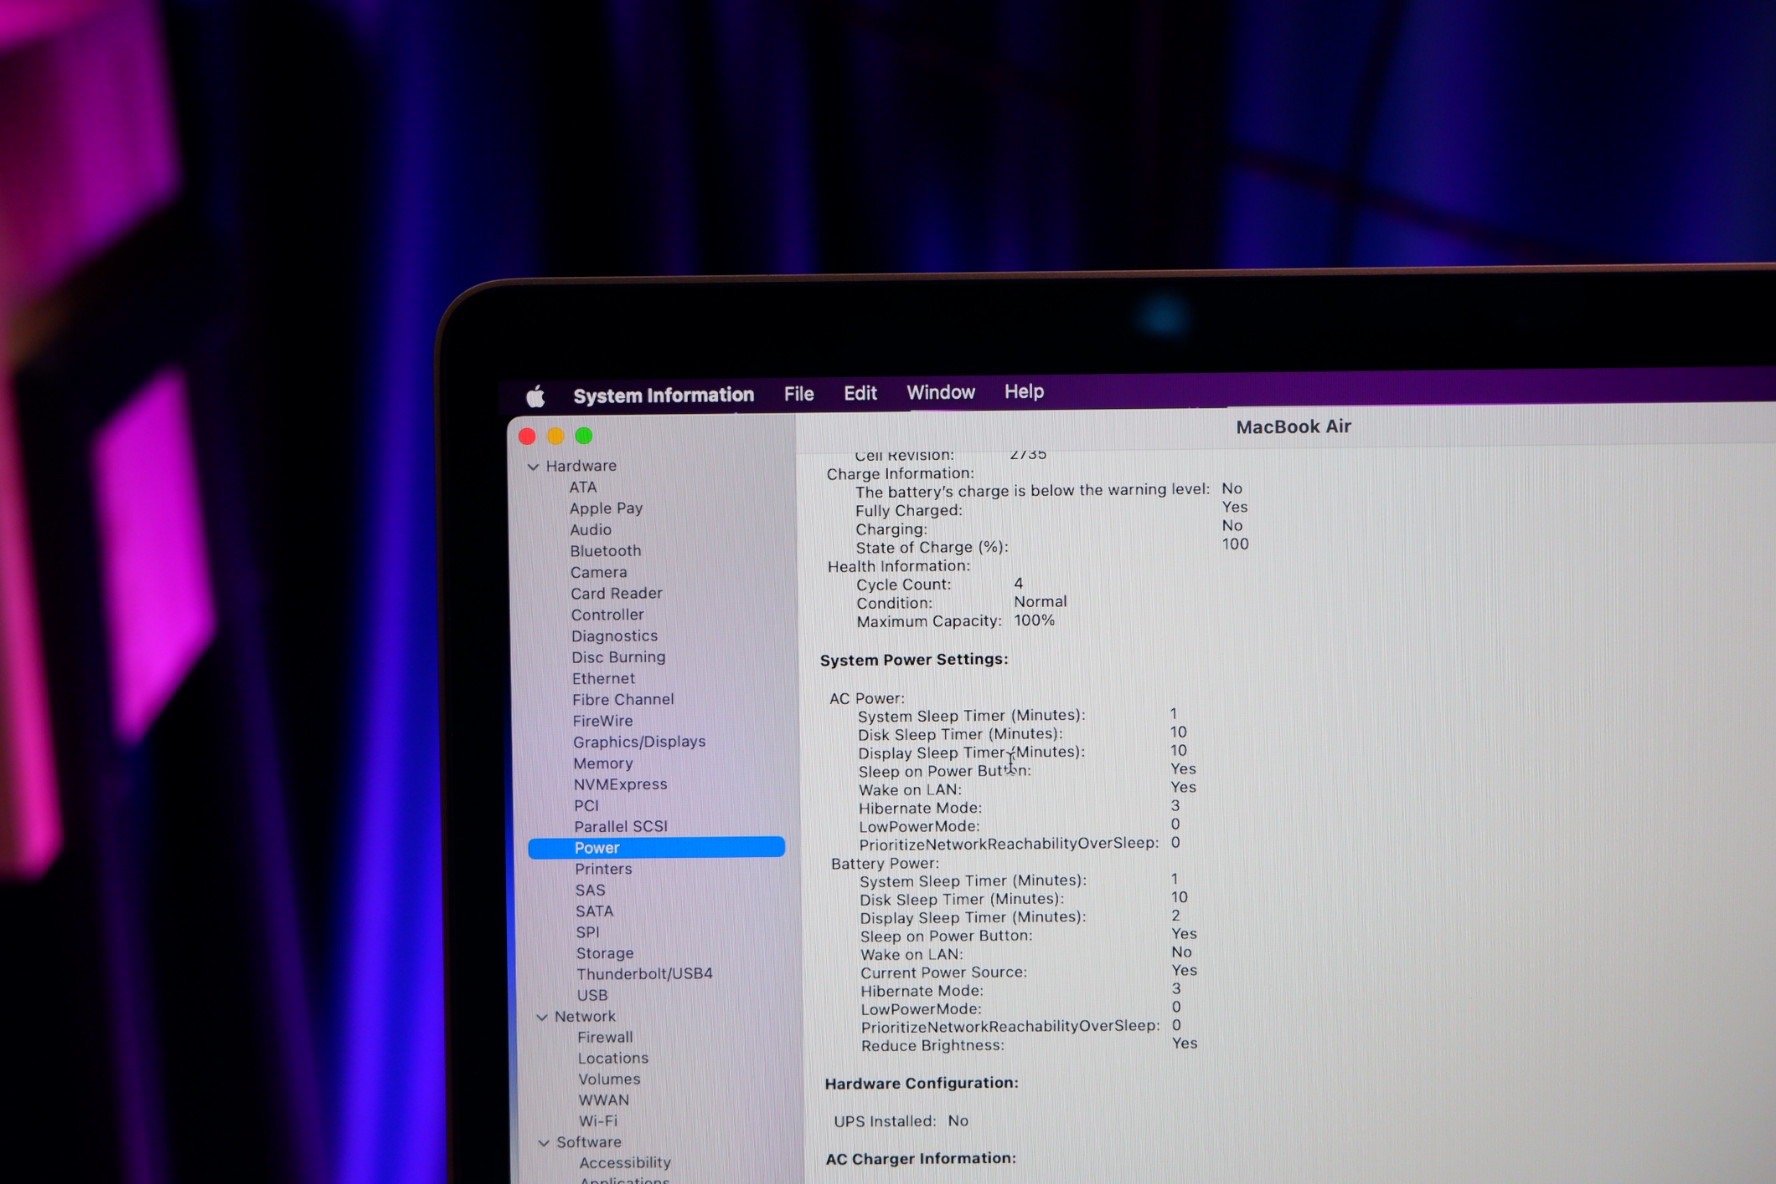Click the Fully Charged row
The width and height of the screenshot is (1776, 1184).
1051,509
